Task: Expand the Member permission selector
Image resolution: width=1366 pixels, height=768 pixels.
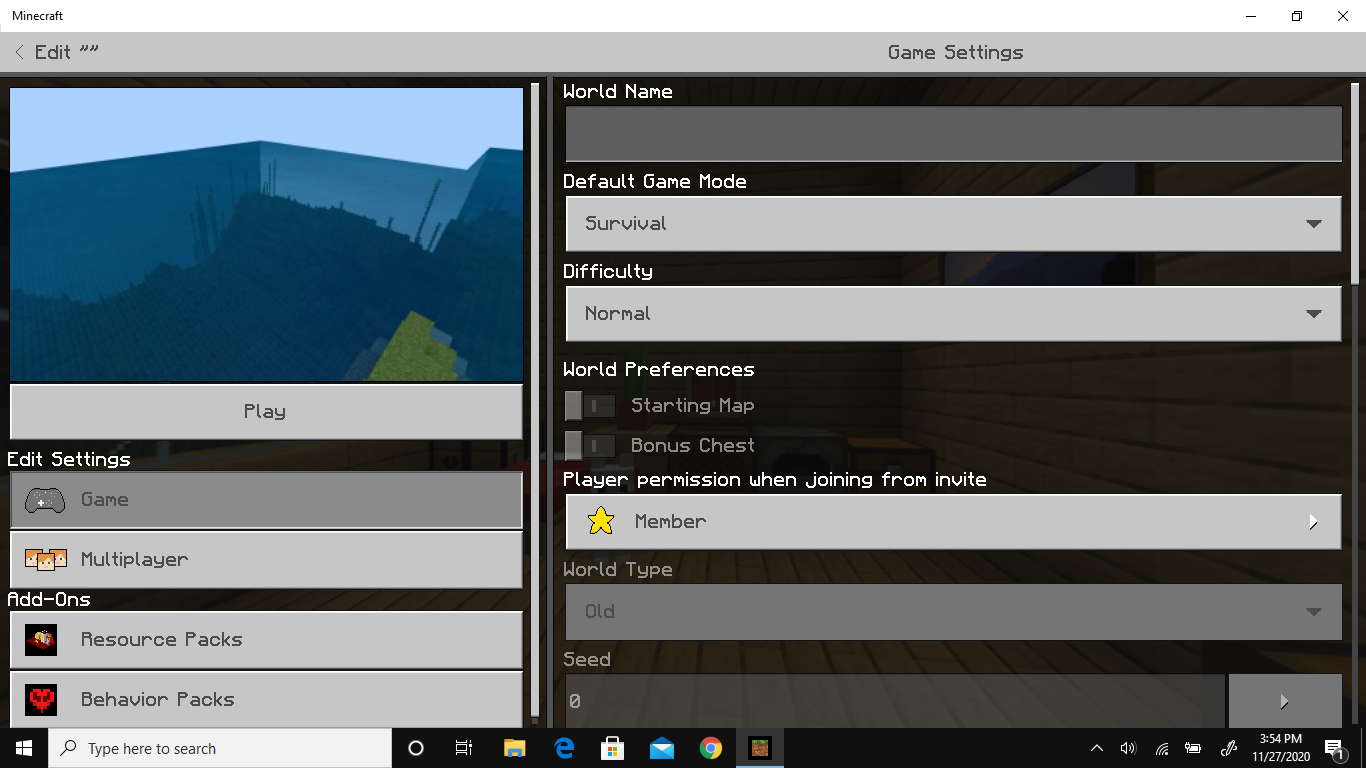Action: coord(953,522)
